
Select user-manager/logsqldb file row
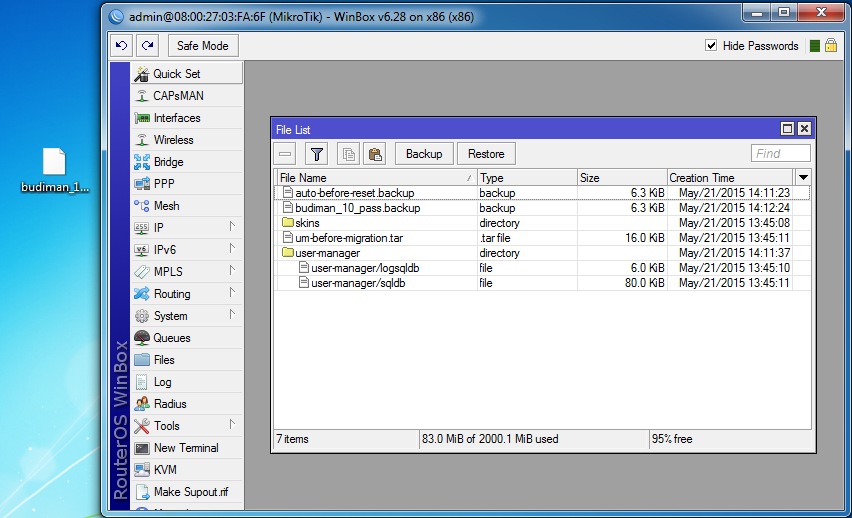(x=542, y=268)
